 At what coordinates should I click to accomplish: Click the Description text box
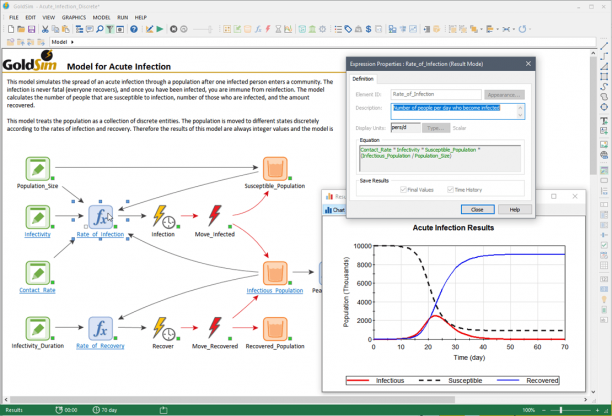click(x=457, y=111)
